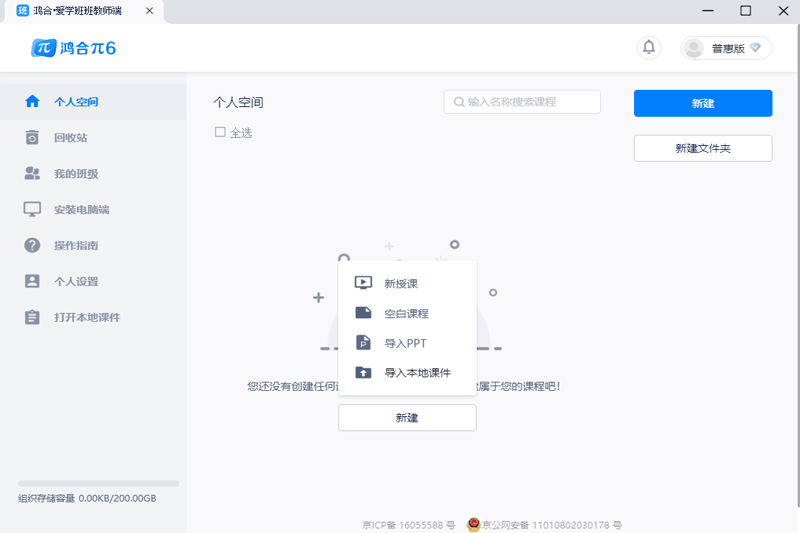This screenshot has height=533, width=800.
Task: Click the user avatar icon
Action: click(694, 48)
